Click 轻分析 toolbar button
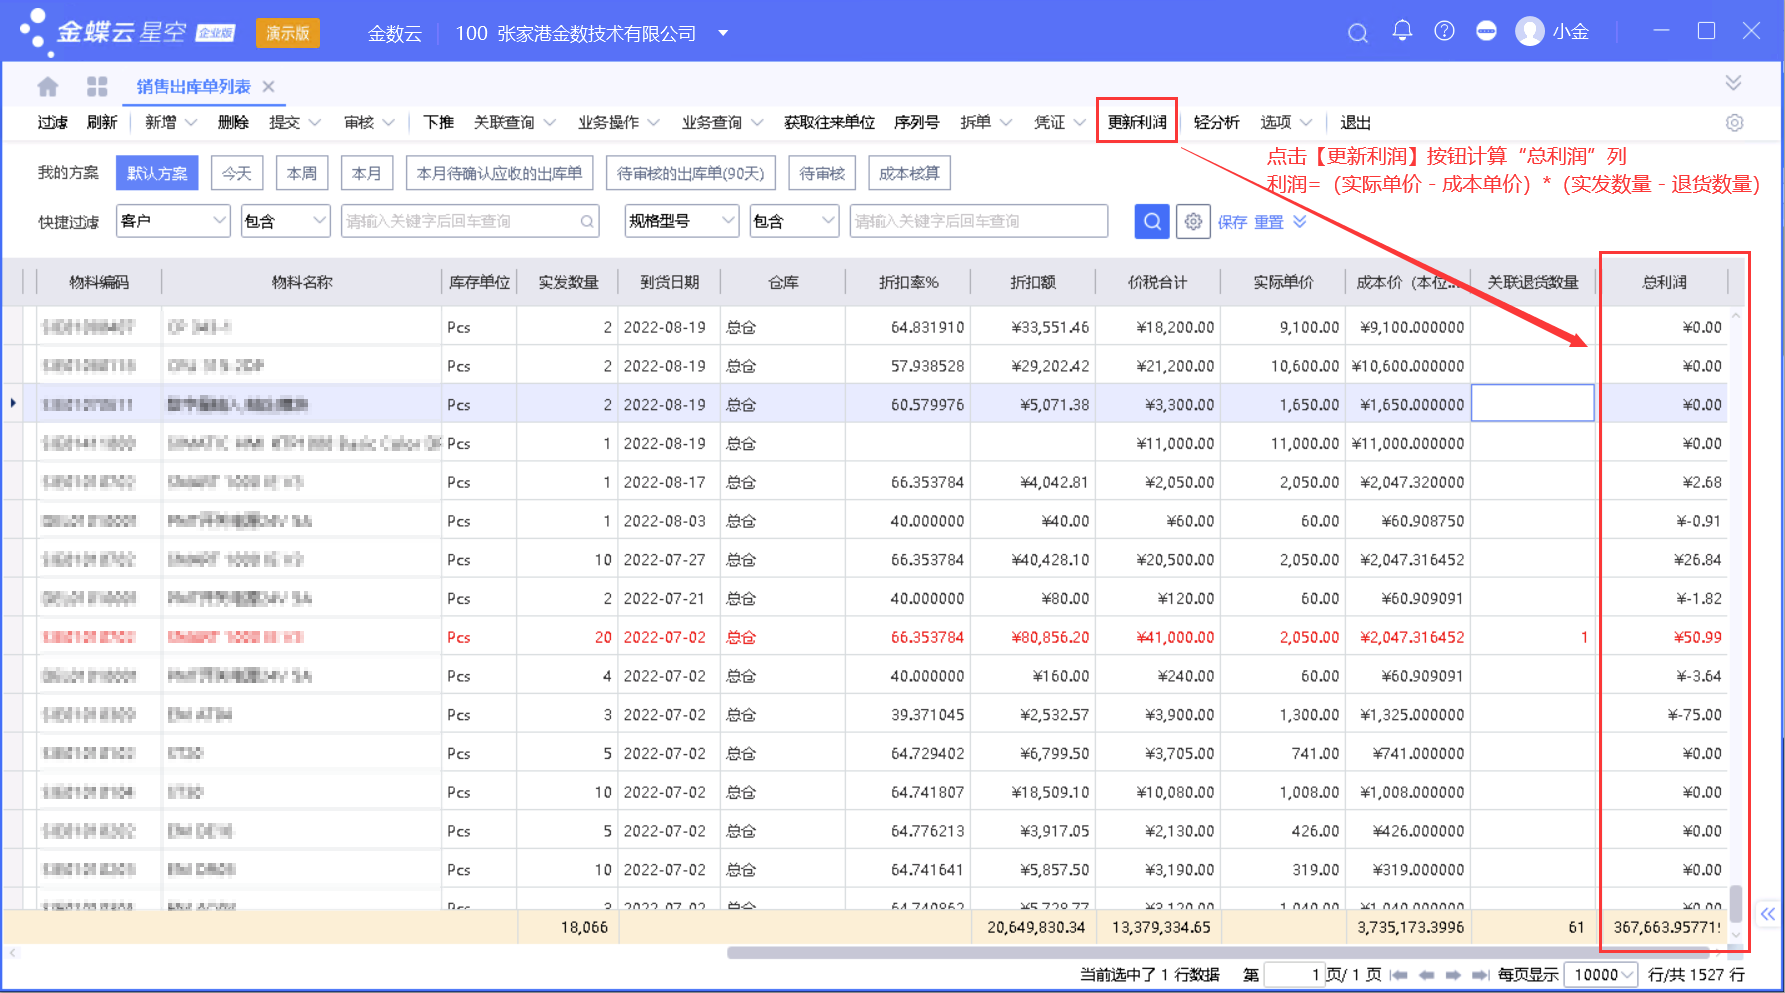 point(1216,122)
